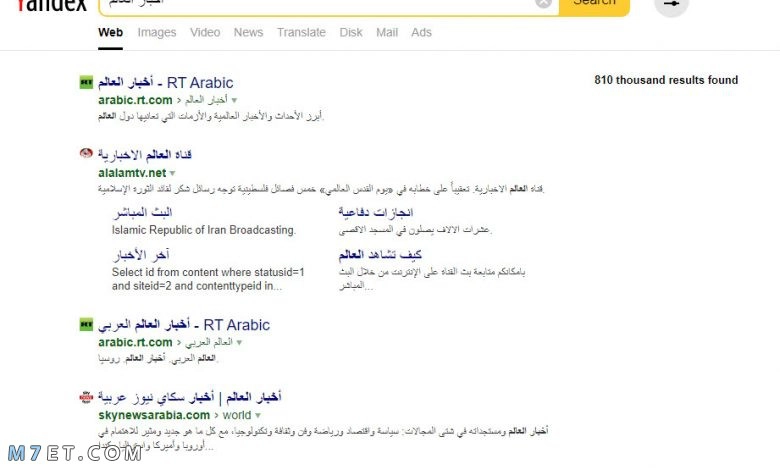This screenshot has width=780, height=470.
Task: Switch to the News tab
Action: pyautogui.click(x=248, y=32)
